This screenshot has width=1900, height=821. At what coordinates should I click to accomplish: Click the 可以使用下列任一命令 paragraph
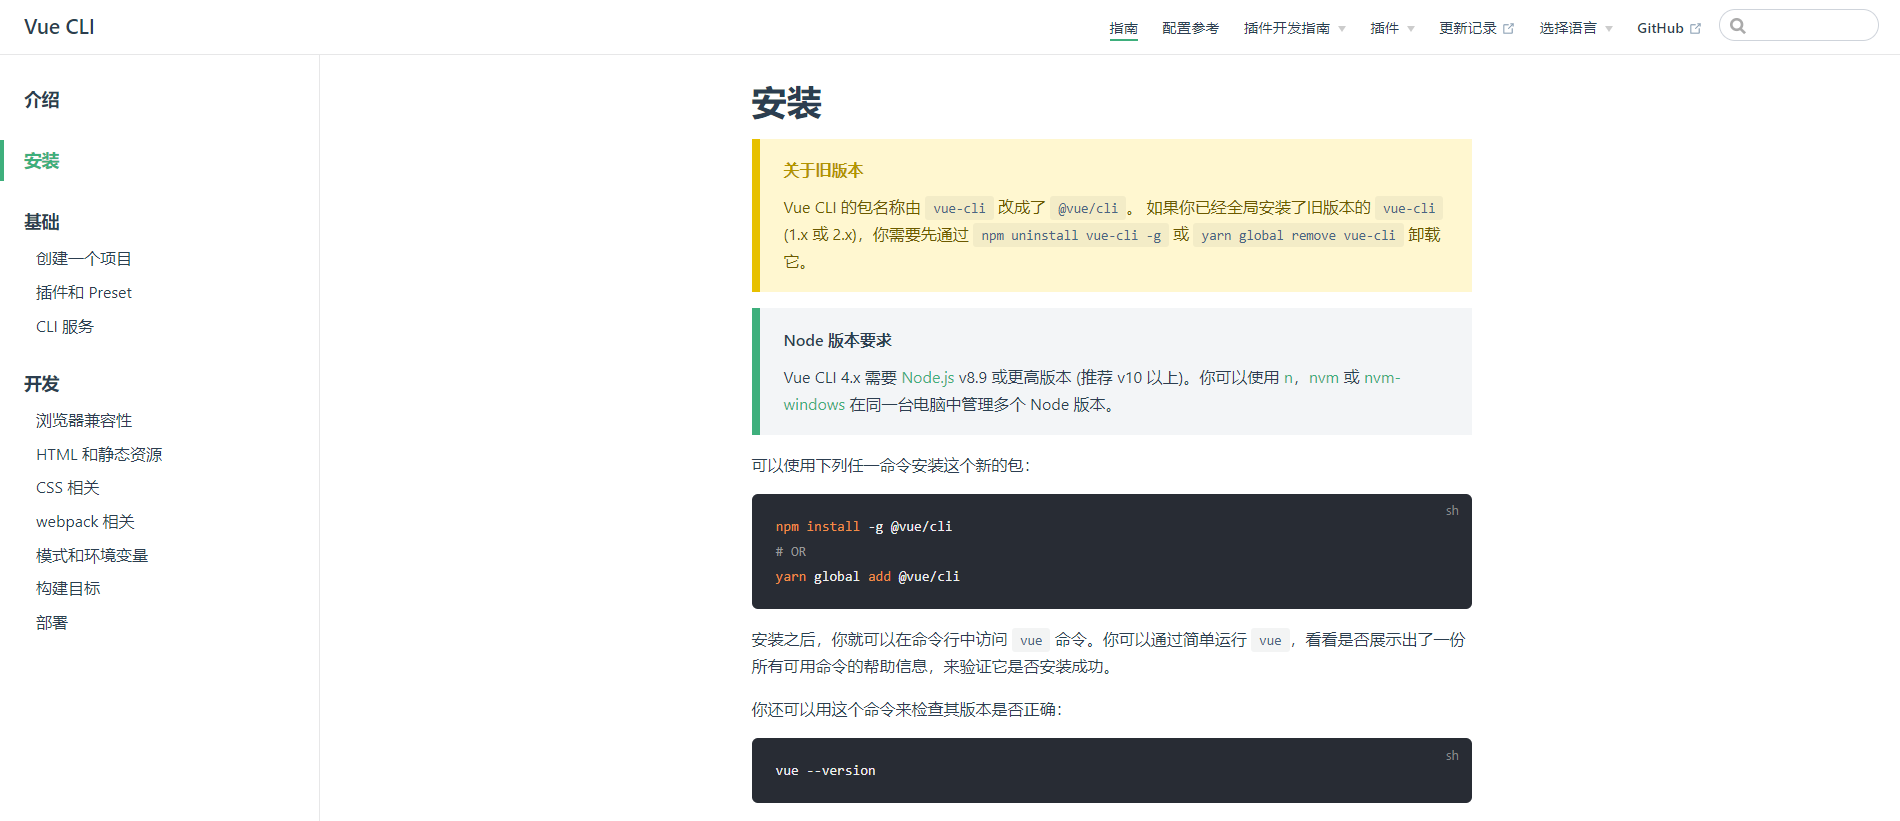(891, 466)
